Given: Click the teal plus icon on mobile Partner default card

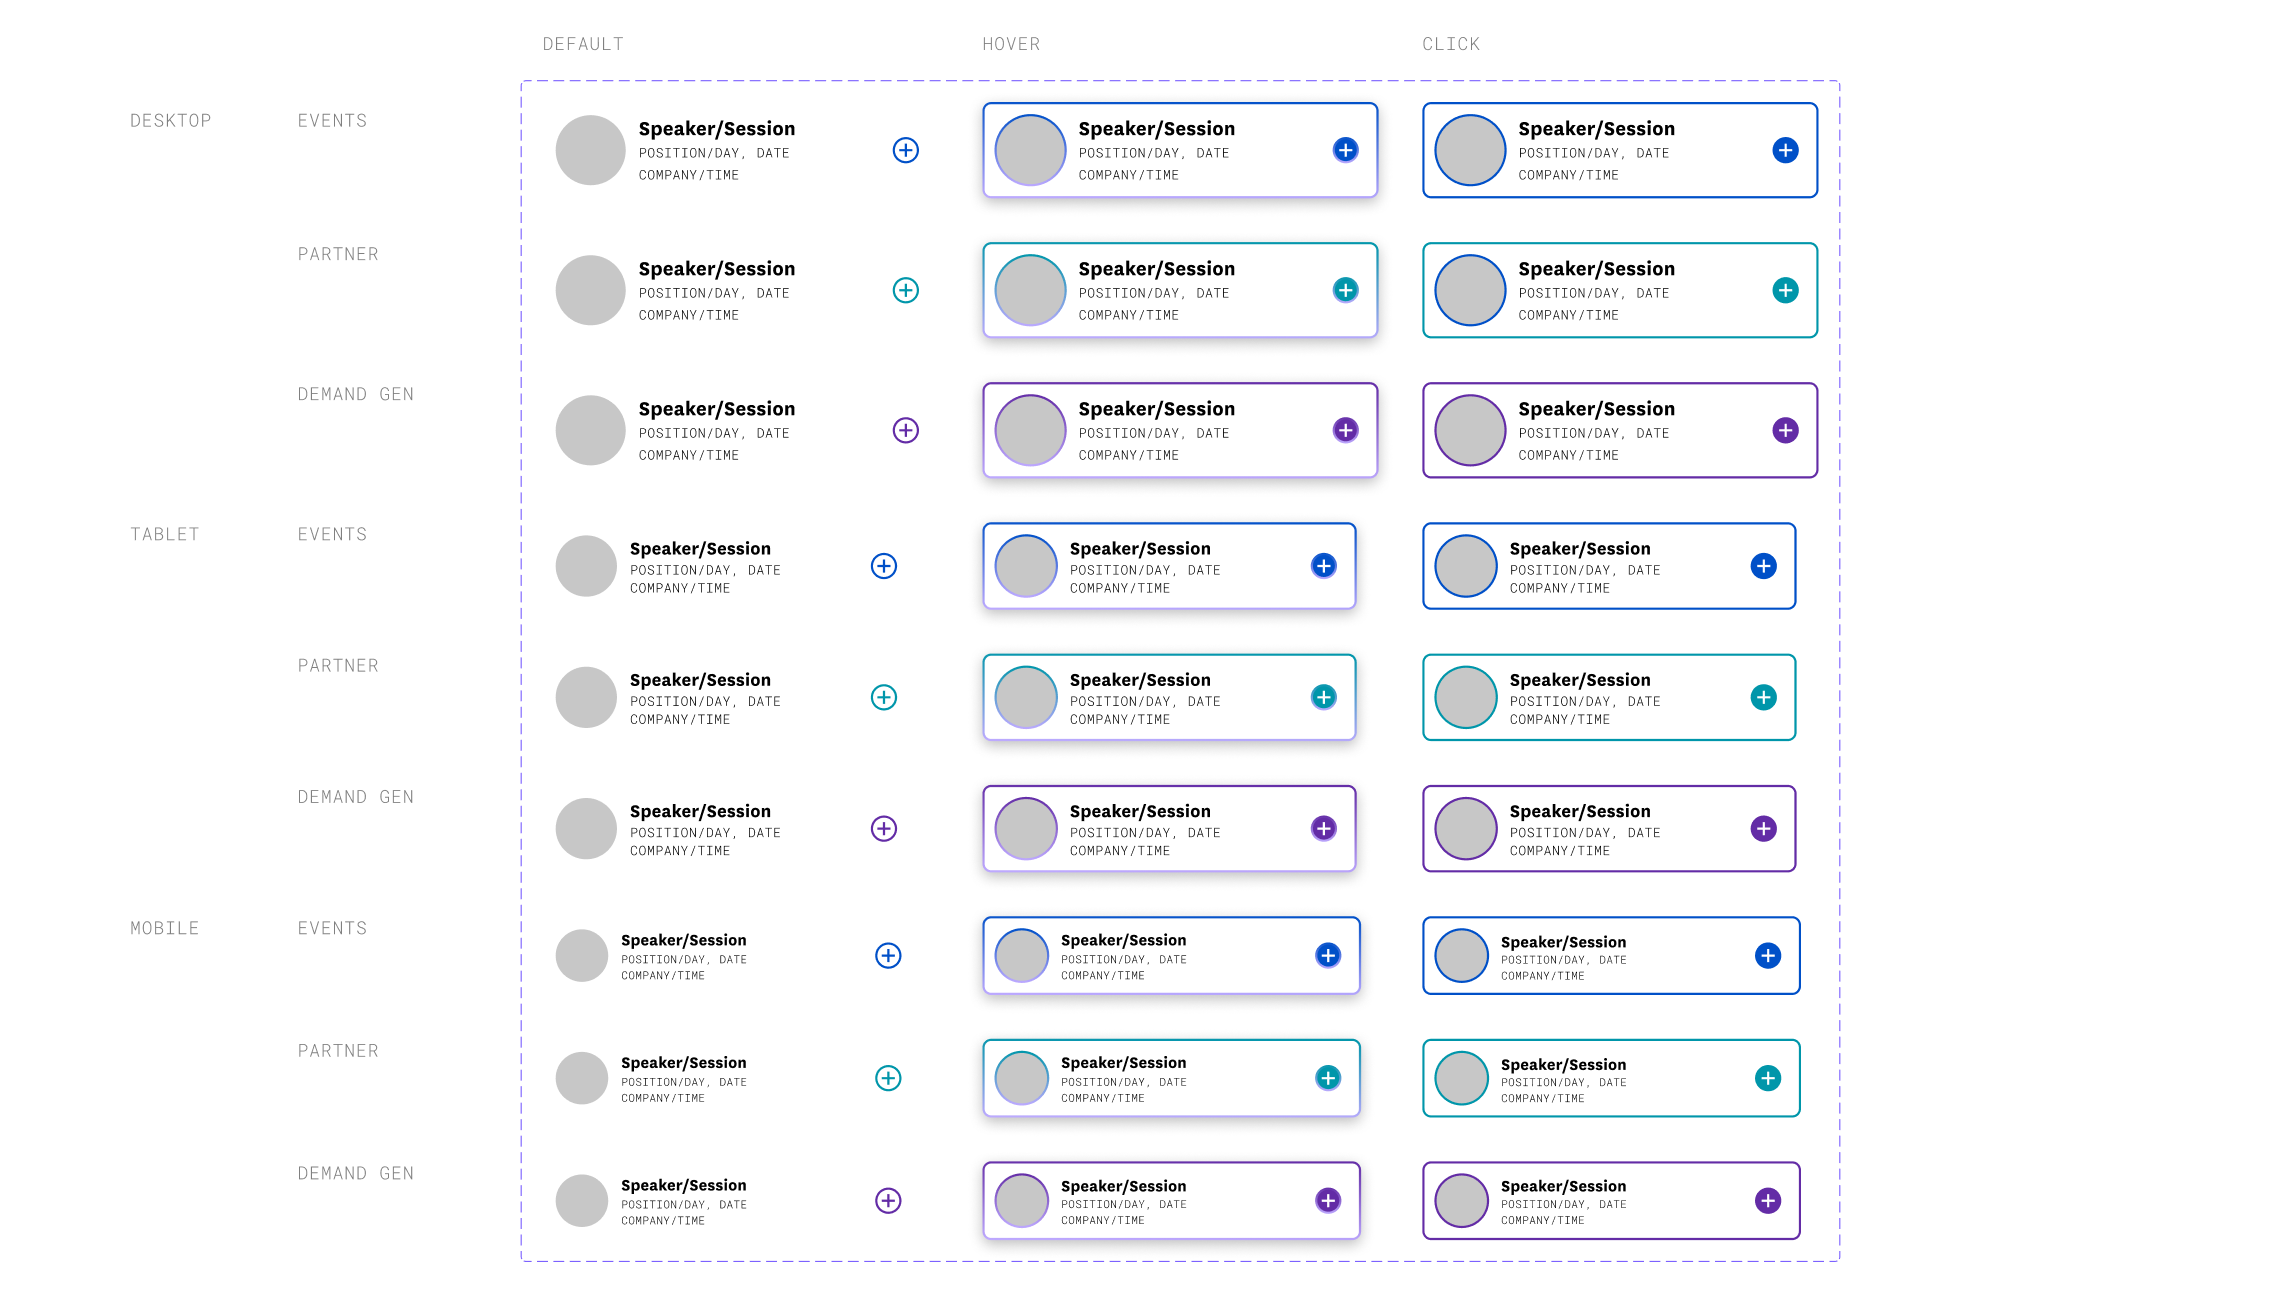Looking at the screenshot, I should (887, 1078).
